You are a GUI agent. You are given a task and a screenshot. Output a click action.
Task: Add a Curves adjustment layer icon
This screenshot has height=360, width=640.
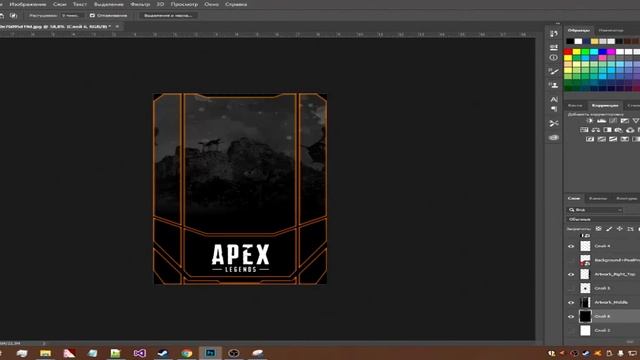coord(613,121)
